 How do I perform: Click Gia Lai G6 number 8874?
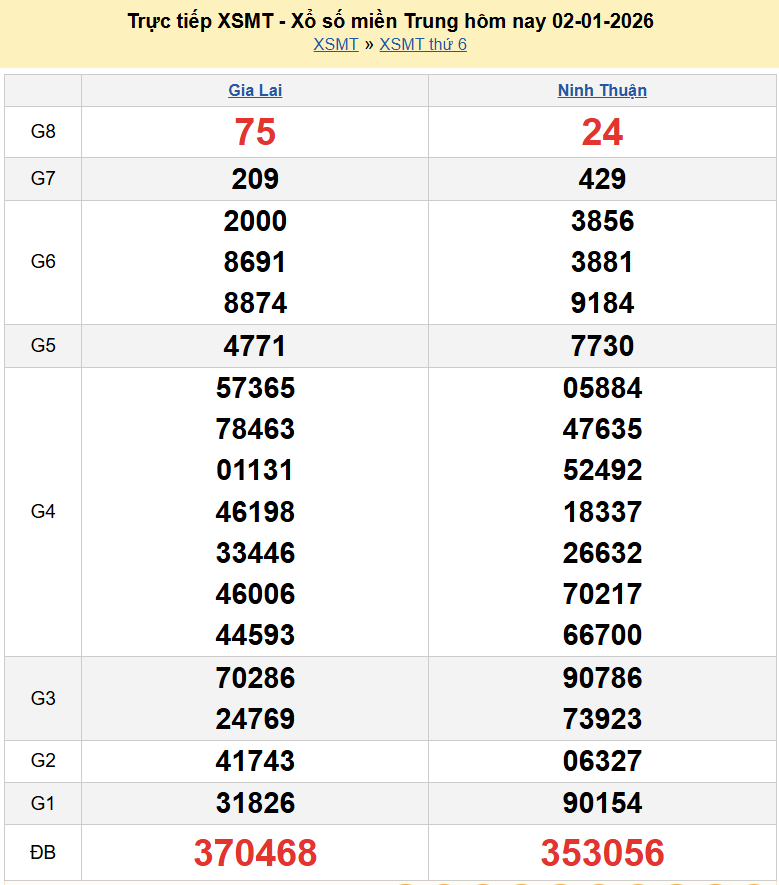(255, 303)
